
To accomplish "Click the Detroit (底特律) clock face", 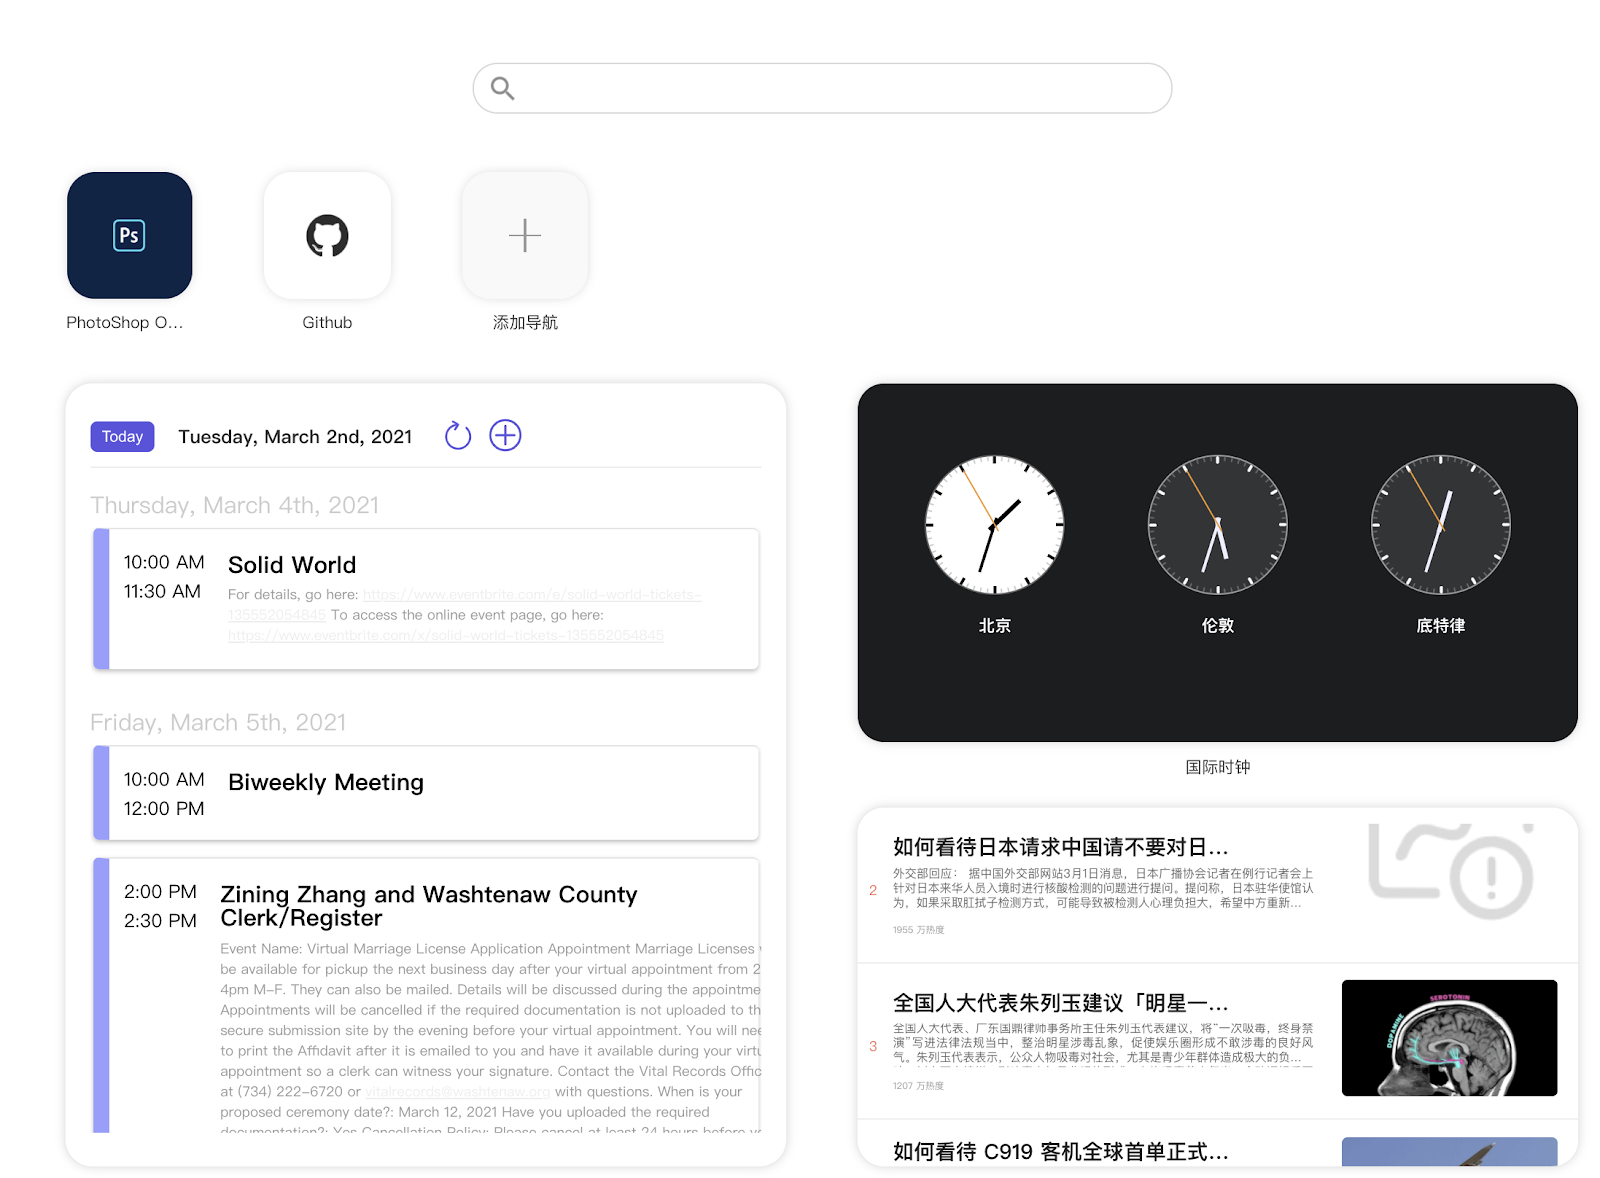I will point(1440,525).
